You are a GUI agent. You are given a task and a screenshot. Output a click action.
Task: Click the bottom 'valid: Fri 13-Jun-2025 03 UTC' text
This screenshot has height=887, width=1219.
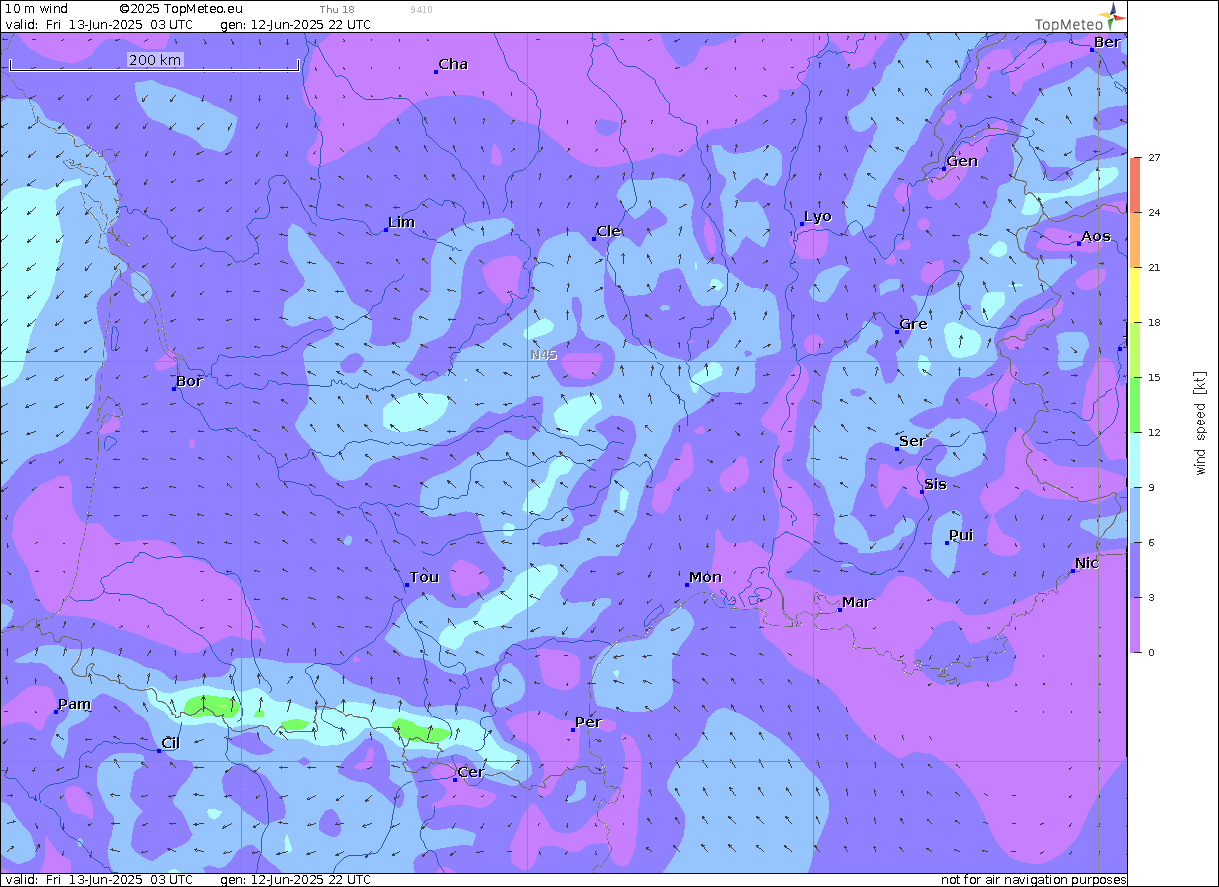click(99, 880)
